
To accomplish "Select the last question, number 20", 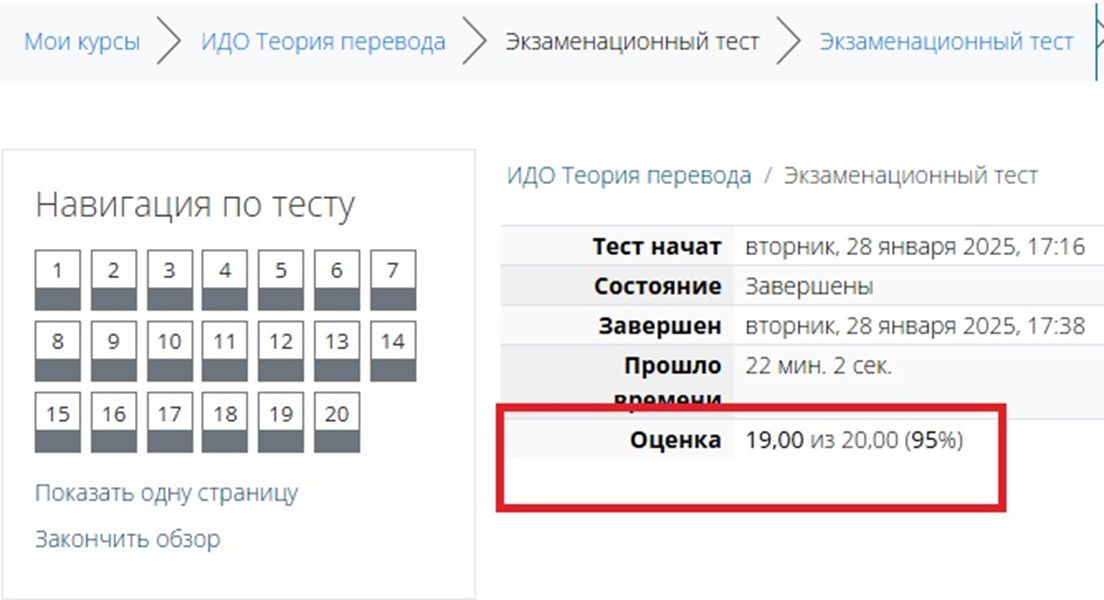I will point(337,423).
